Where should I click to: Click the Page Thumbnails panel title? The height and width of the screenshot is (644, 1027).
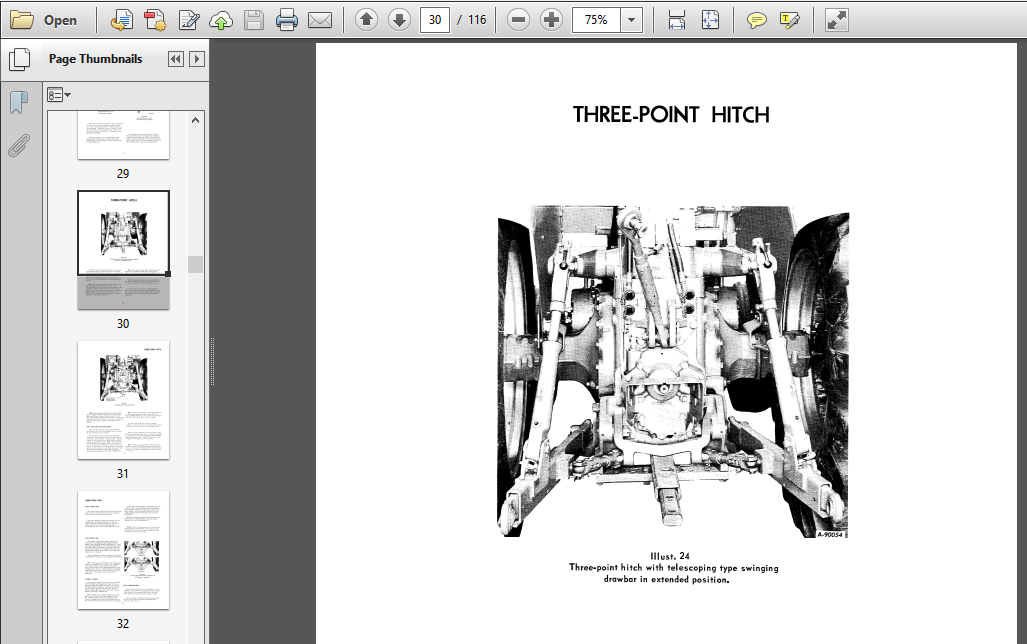tap(96, 59)
